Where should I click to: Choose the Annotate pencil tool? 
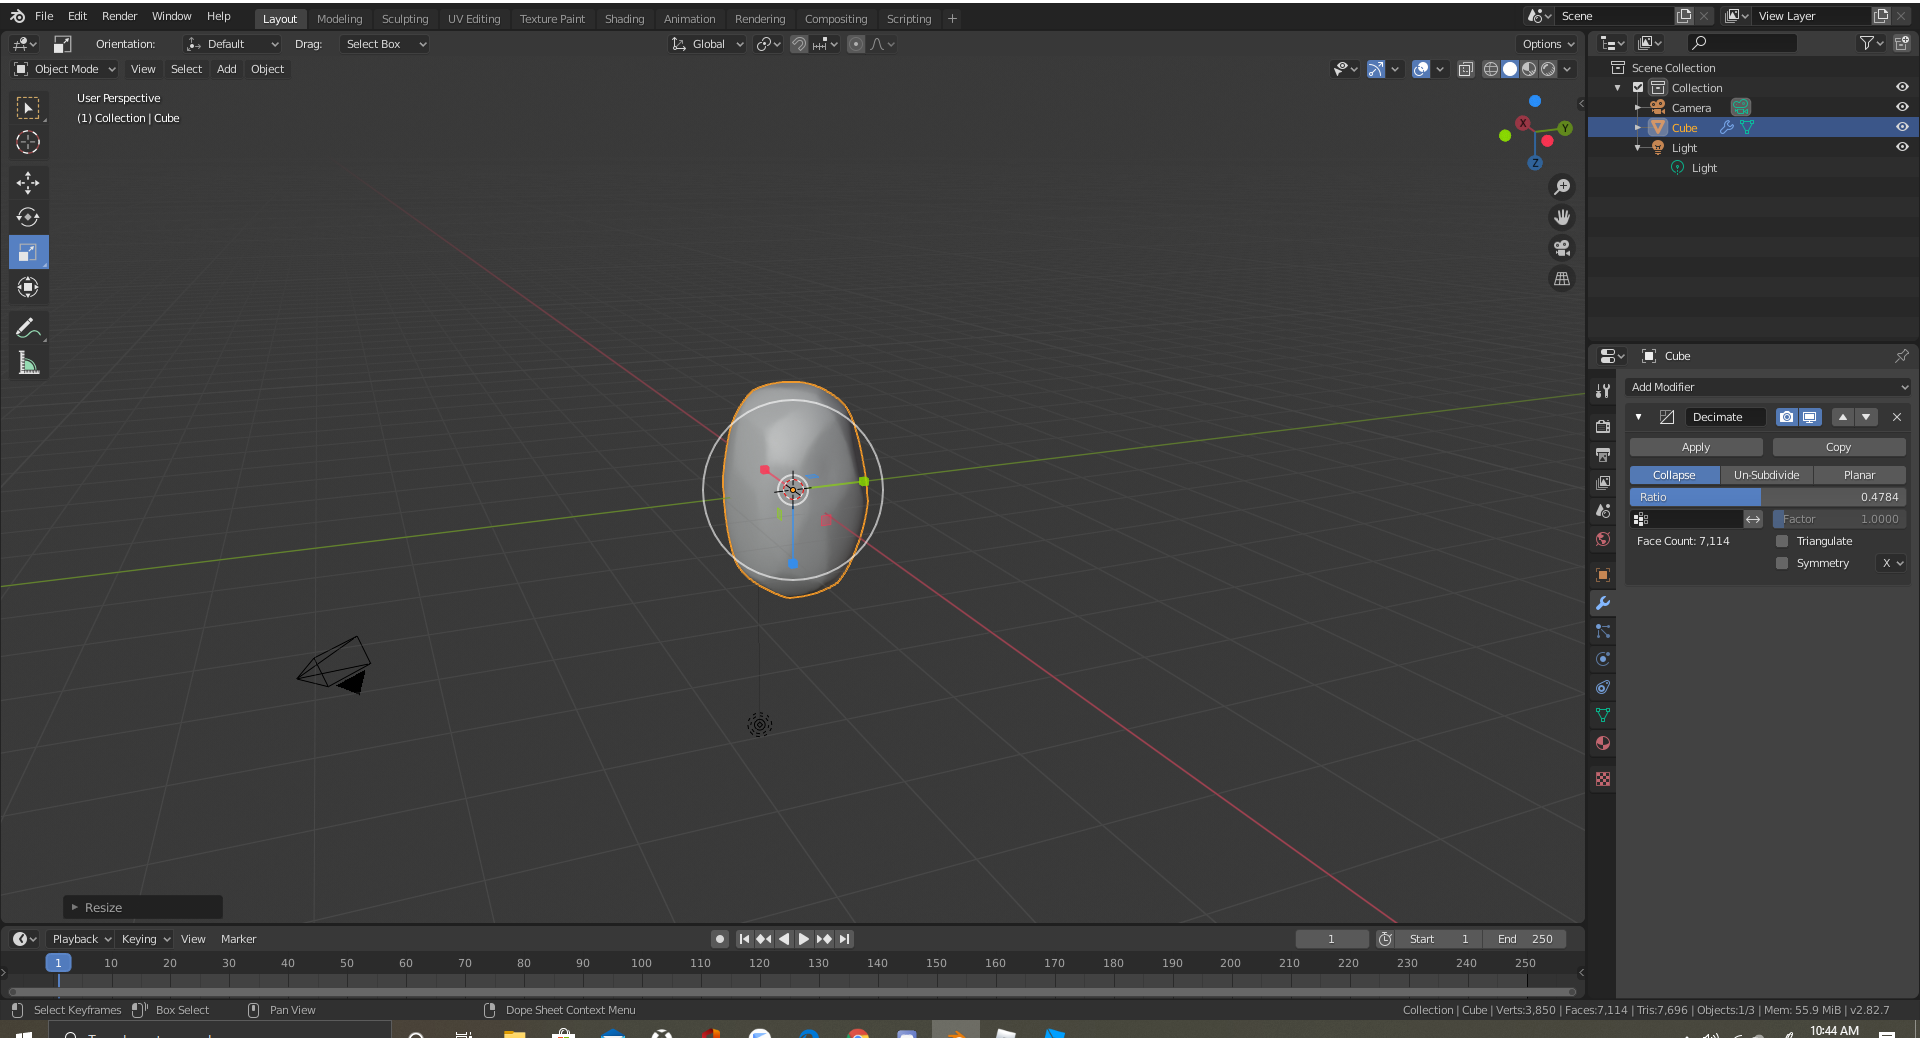[x=28, y=328]
